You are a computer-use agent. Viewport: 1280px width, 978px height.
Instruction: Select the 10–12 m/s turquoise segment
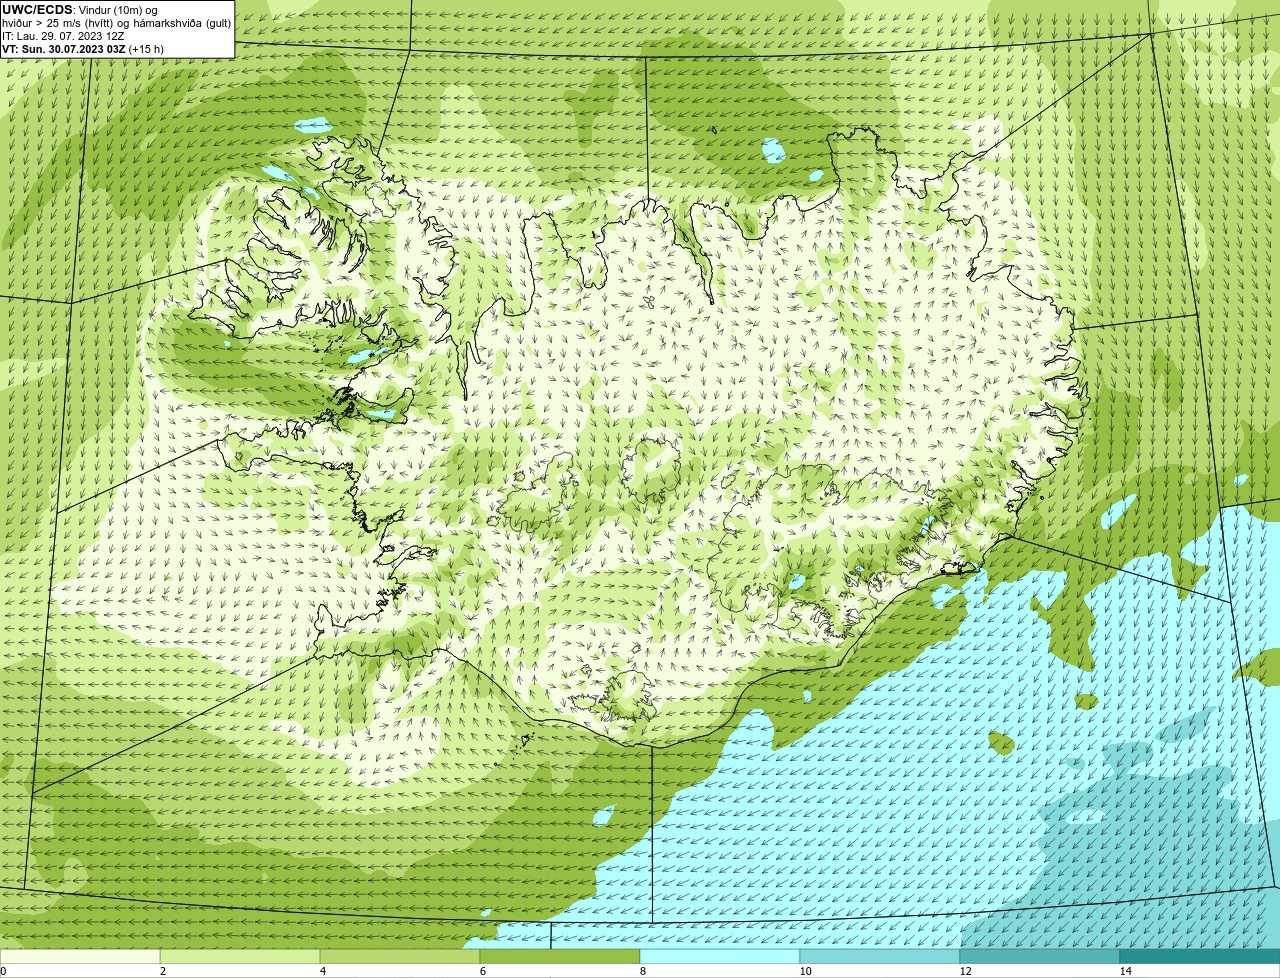point(880,957)
